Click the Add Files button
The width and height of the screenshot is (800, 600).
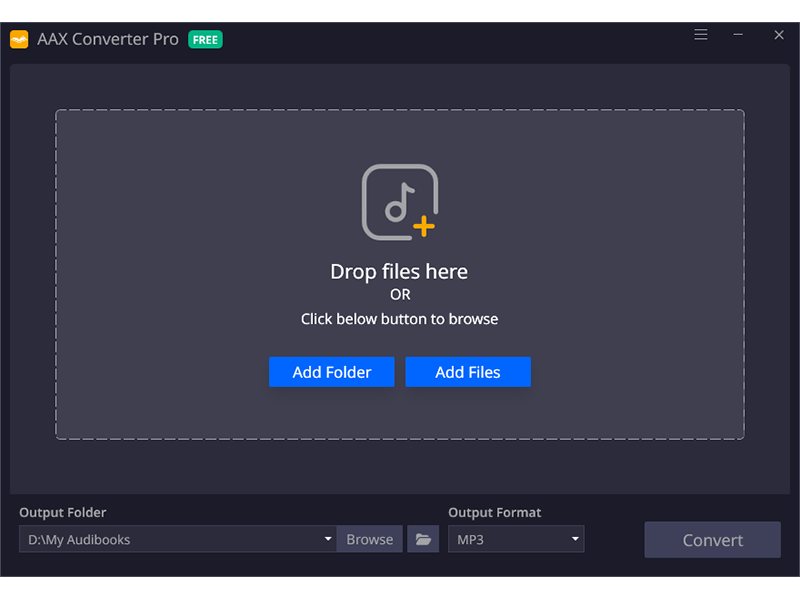click(468, 372)
